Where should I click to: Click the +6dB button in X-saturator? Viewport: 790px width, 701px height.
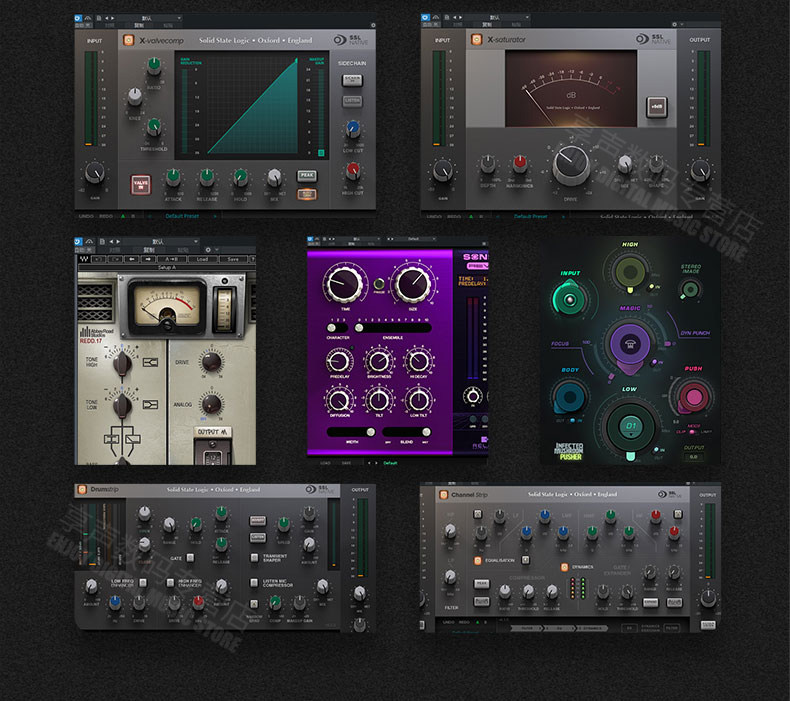point(657,107)
